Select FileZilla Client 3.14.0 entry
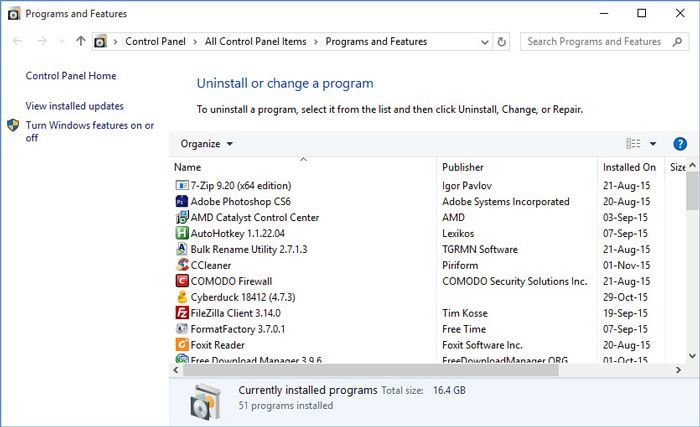Image resolution: width=700 pixels, height=427 pixels. [235, 313]
